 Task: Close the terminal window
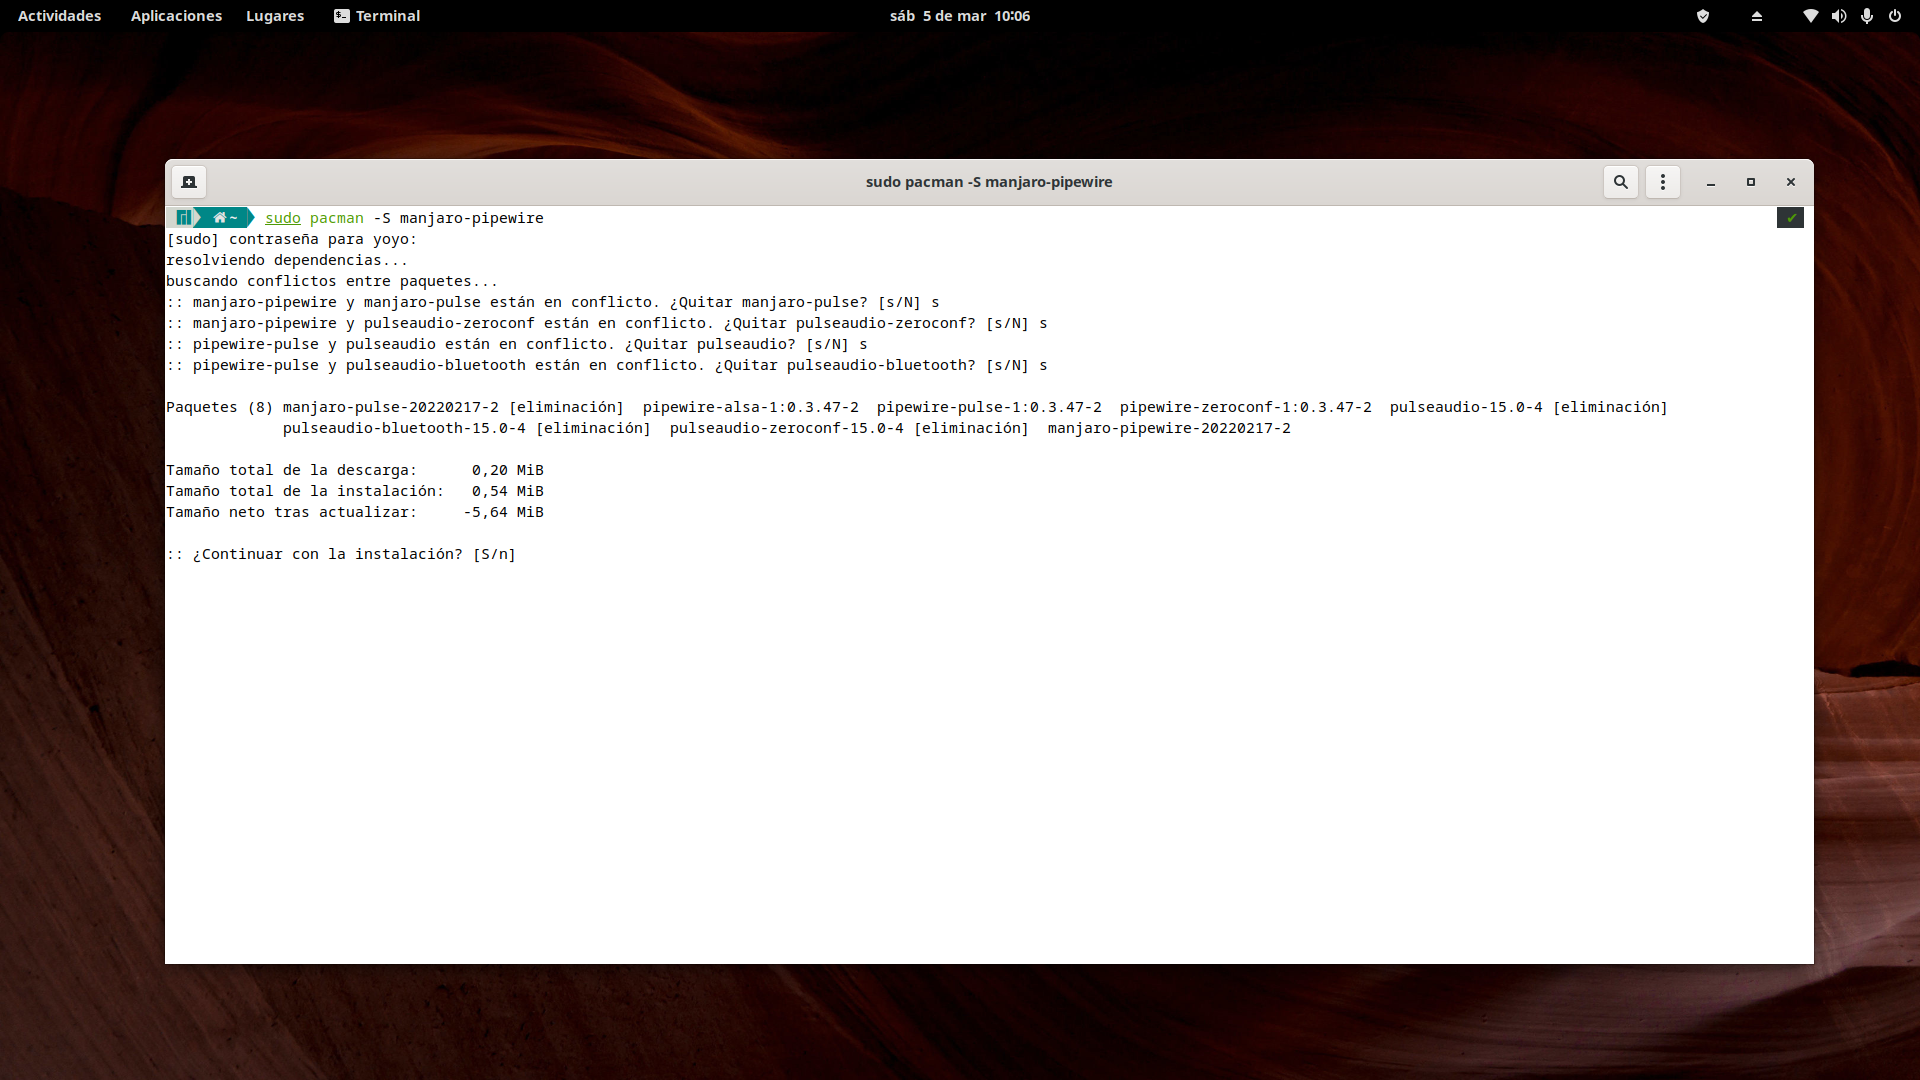coord(1791,182)
